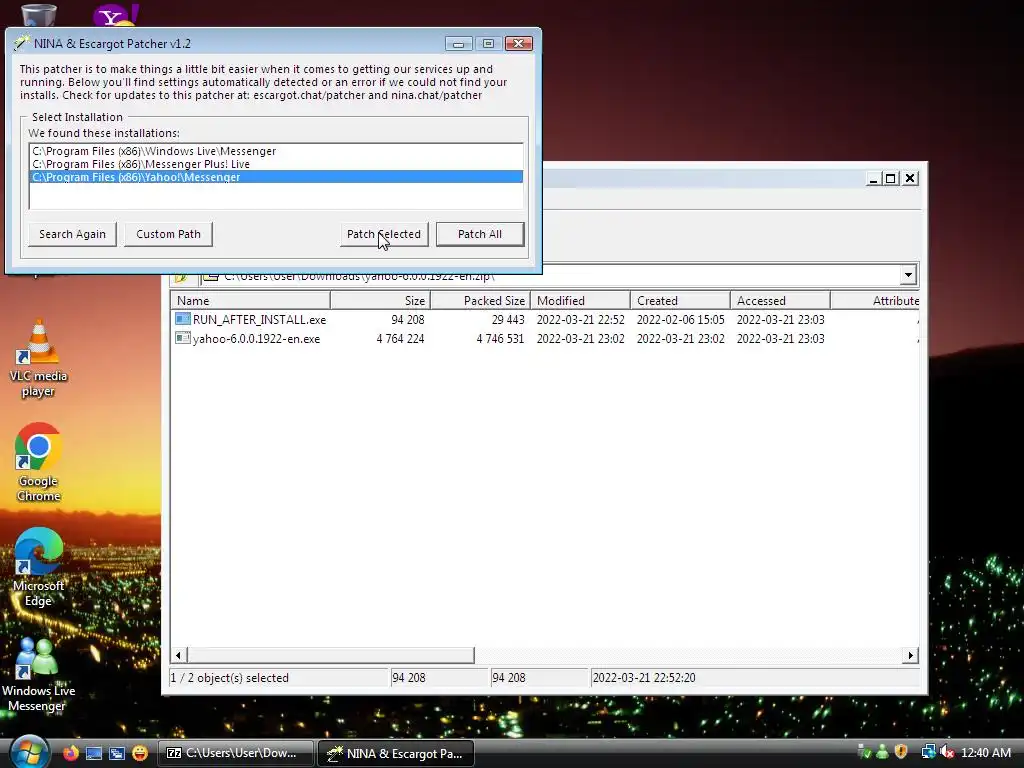Click network connection tray icon
The width and height of the screenshot is (1024, 768).
(928, 752)
